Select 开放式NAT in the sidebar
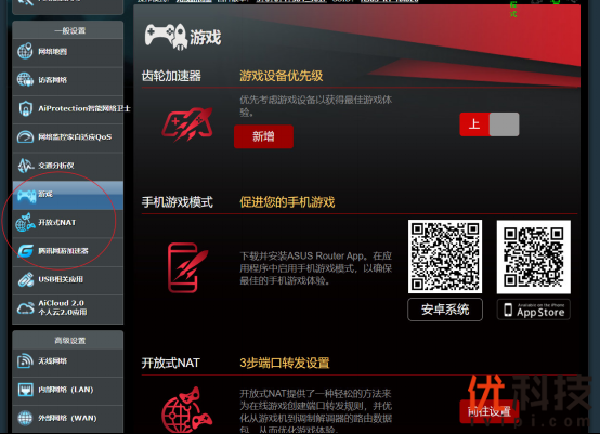The height and width of the screenshot is (434, 600). (62, 222)
